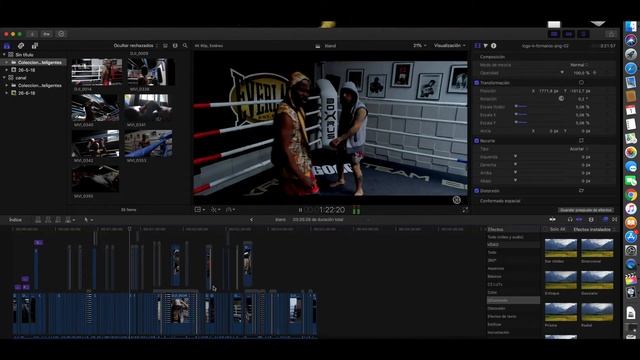640x360 pixels.
Task: Toggle the Distorsión checkbox
Action: click(476, 191)
